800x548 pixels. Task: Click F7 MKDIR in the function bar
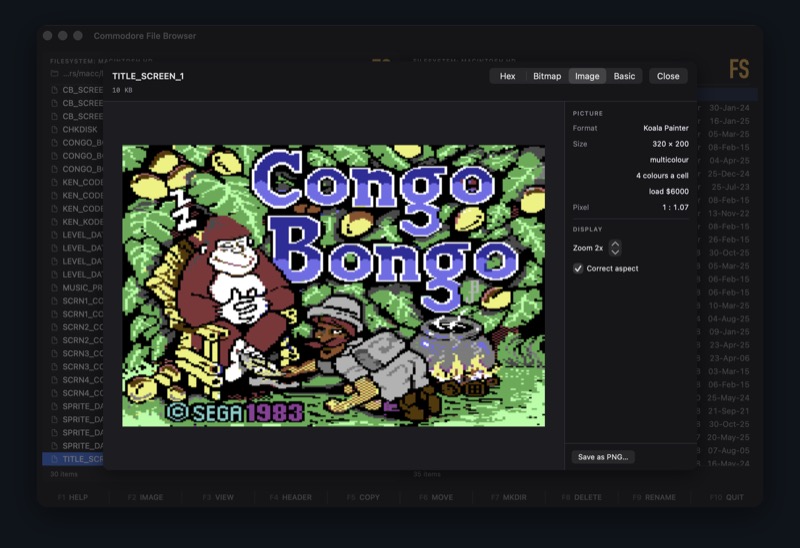(x=508, y=497)
